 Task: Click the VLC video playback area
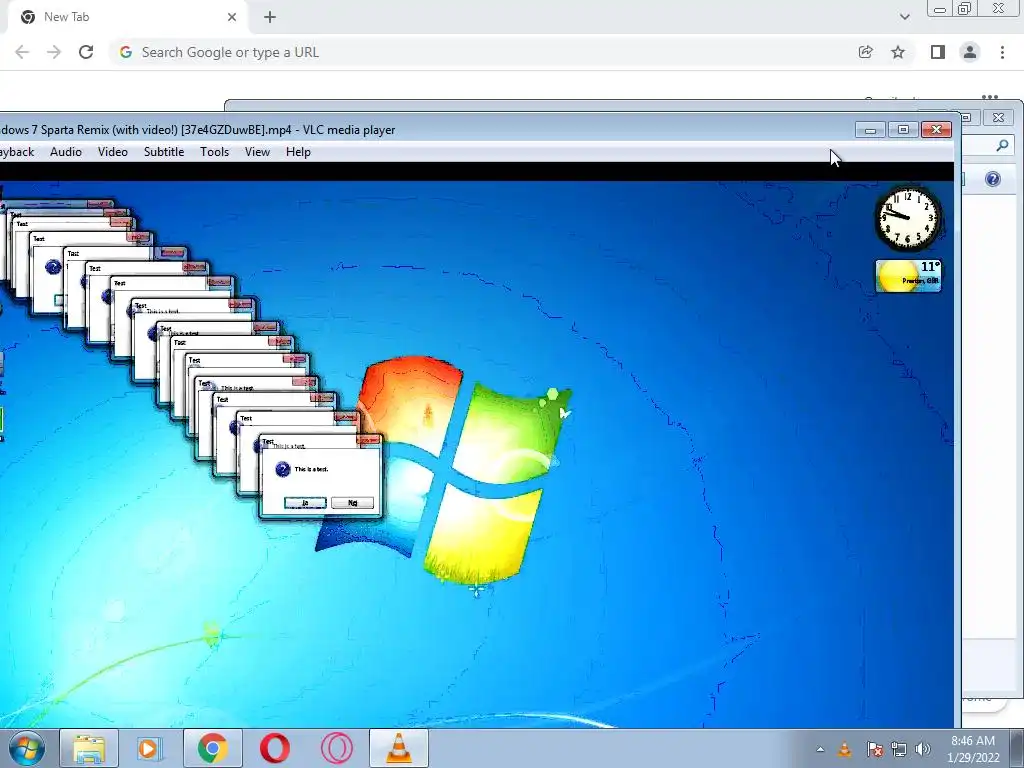[x=477, y=454]
